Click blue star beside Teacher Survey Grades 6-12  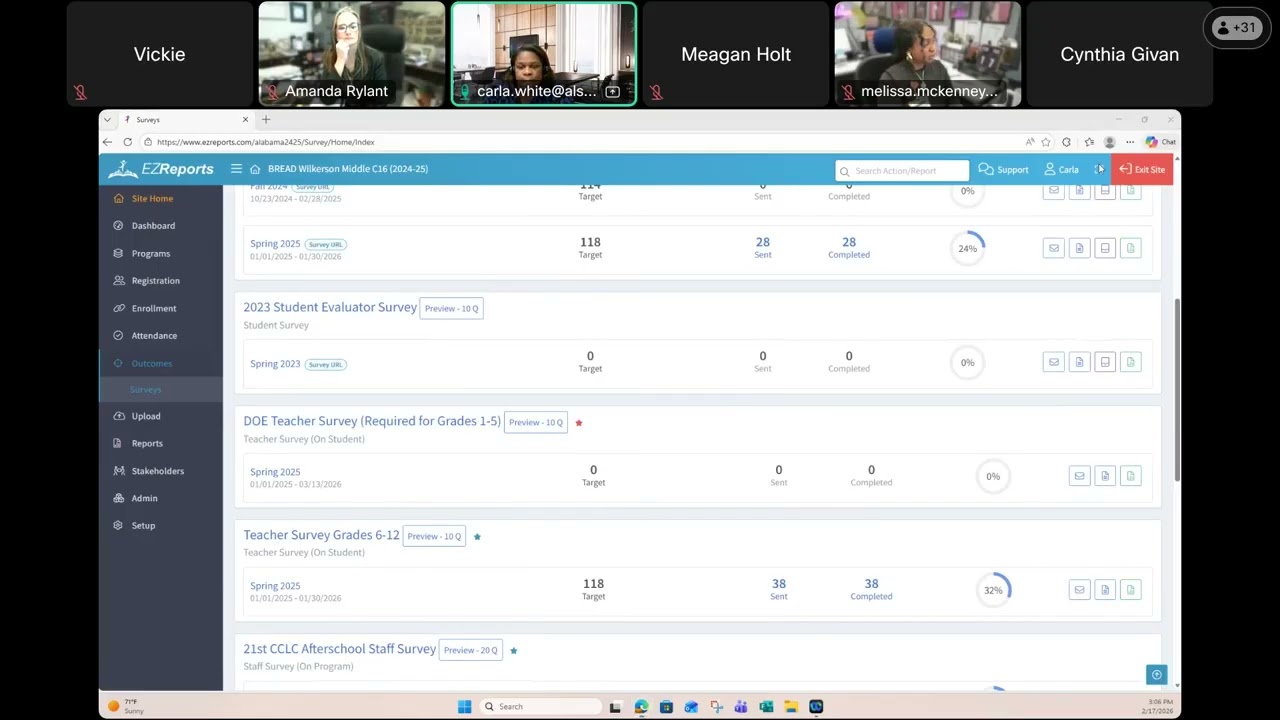coord(477,537)
